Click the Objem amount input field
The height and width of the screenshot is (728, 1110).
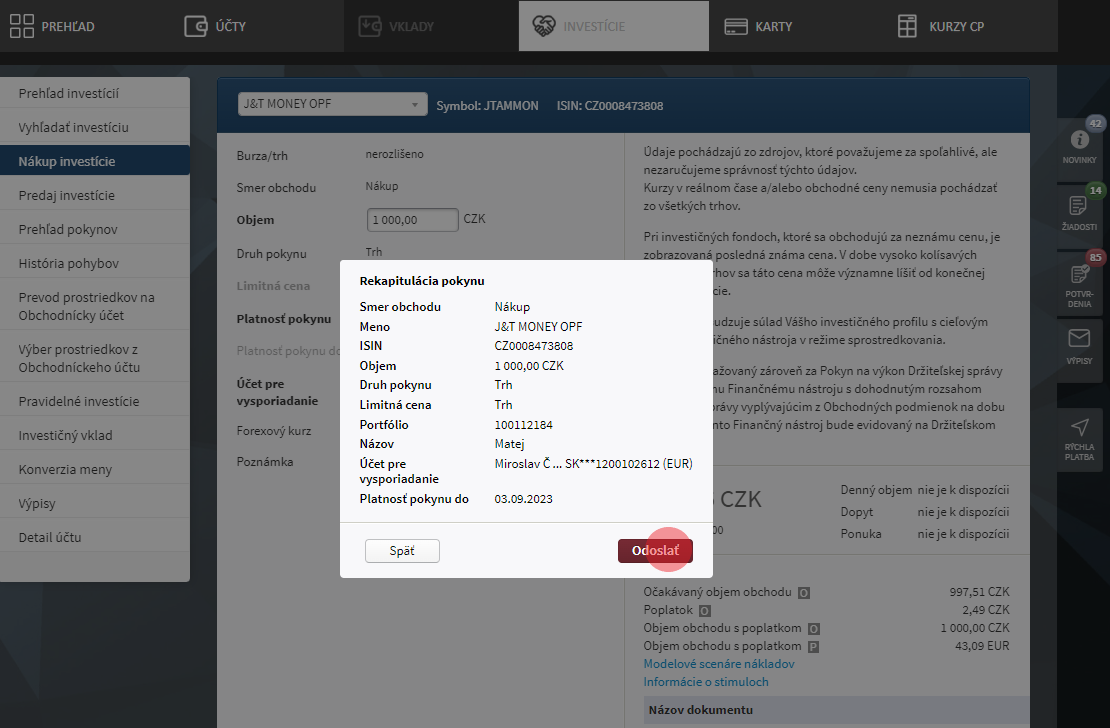click(412, 219)
